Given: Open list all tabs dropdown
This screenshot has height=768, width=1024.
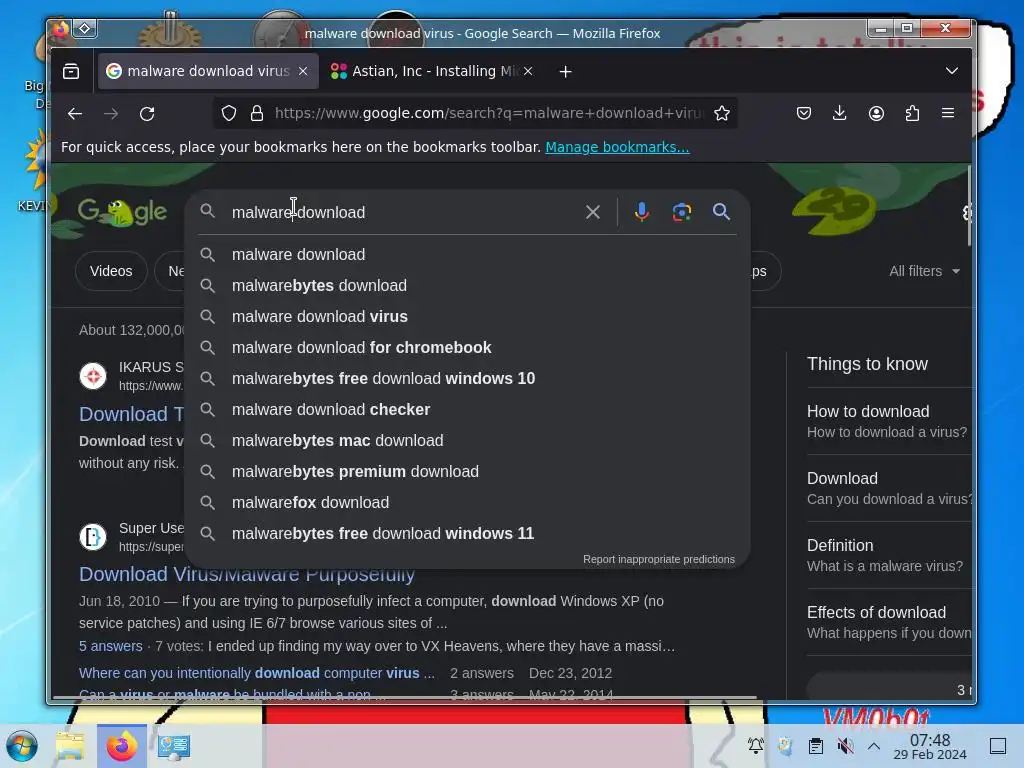Looking at the screenshot, I should (x=952, y=71).
